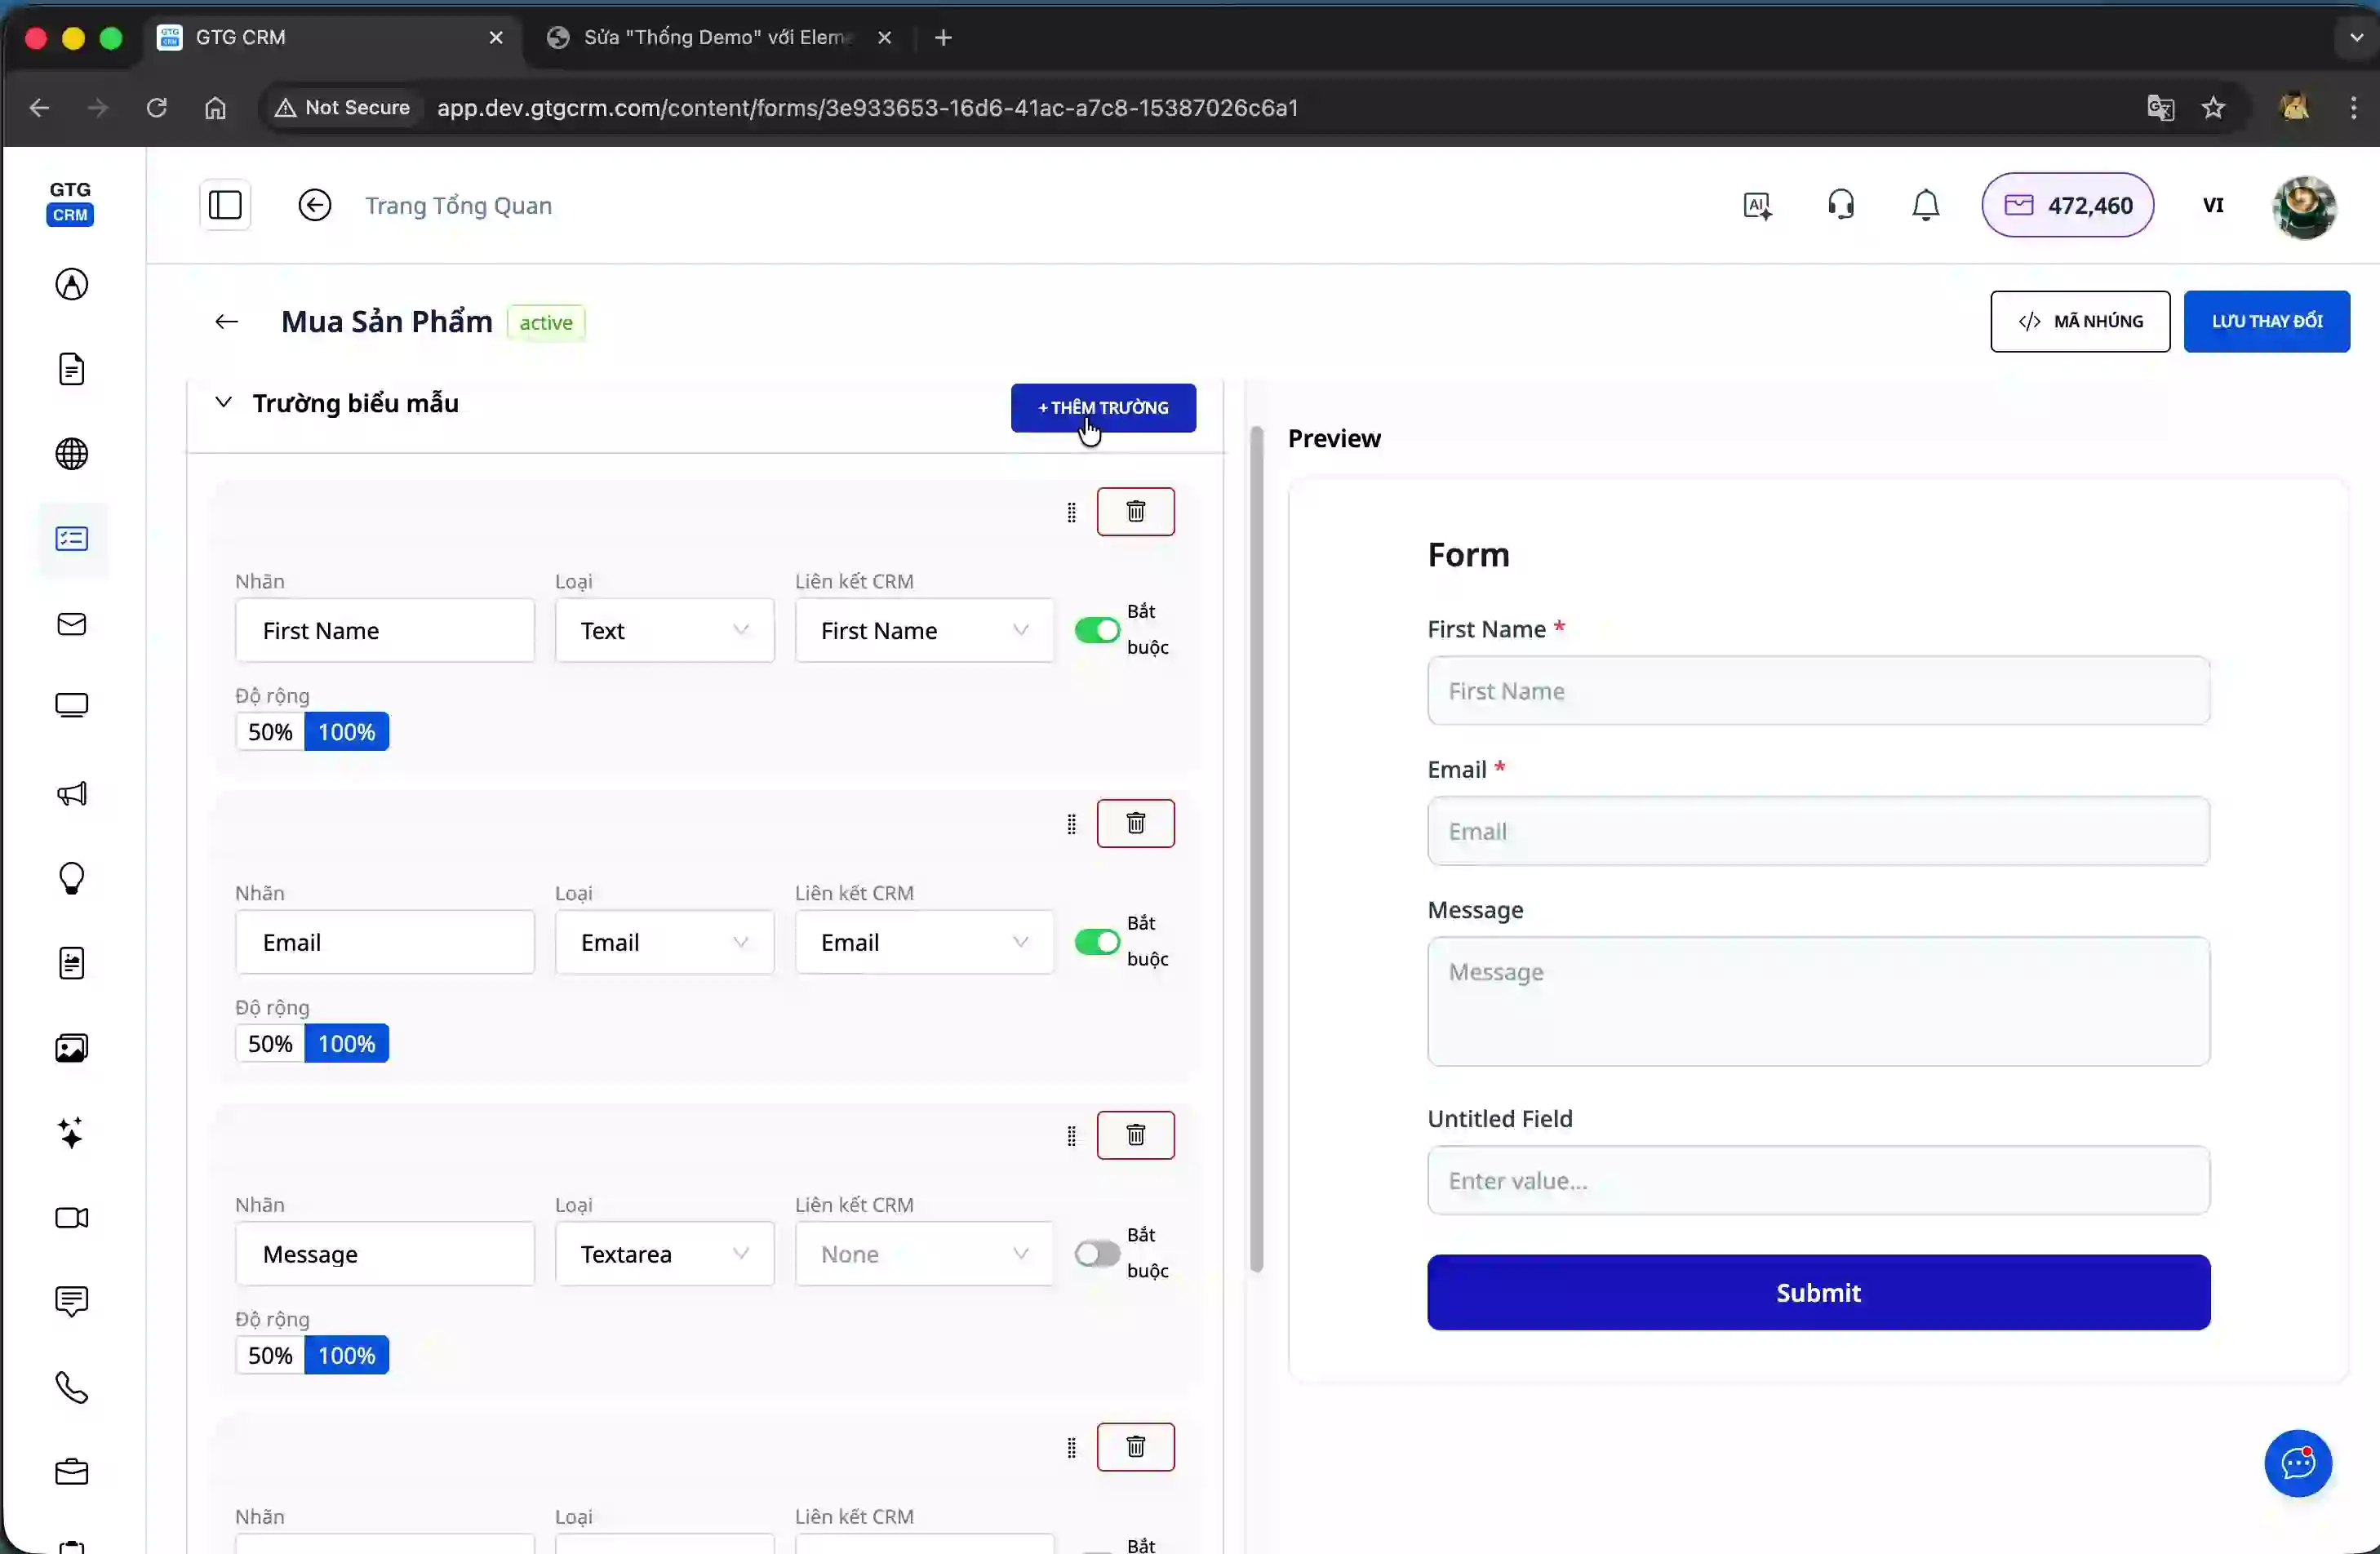Image resolution: width=2380 pixels, height=1554 pixels.
Task: Select the globe website icon in sidebar
Action: coord(71,453)
